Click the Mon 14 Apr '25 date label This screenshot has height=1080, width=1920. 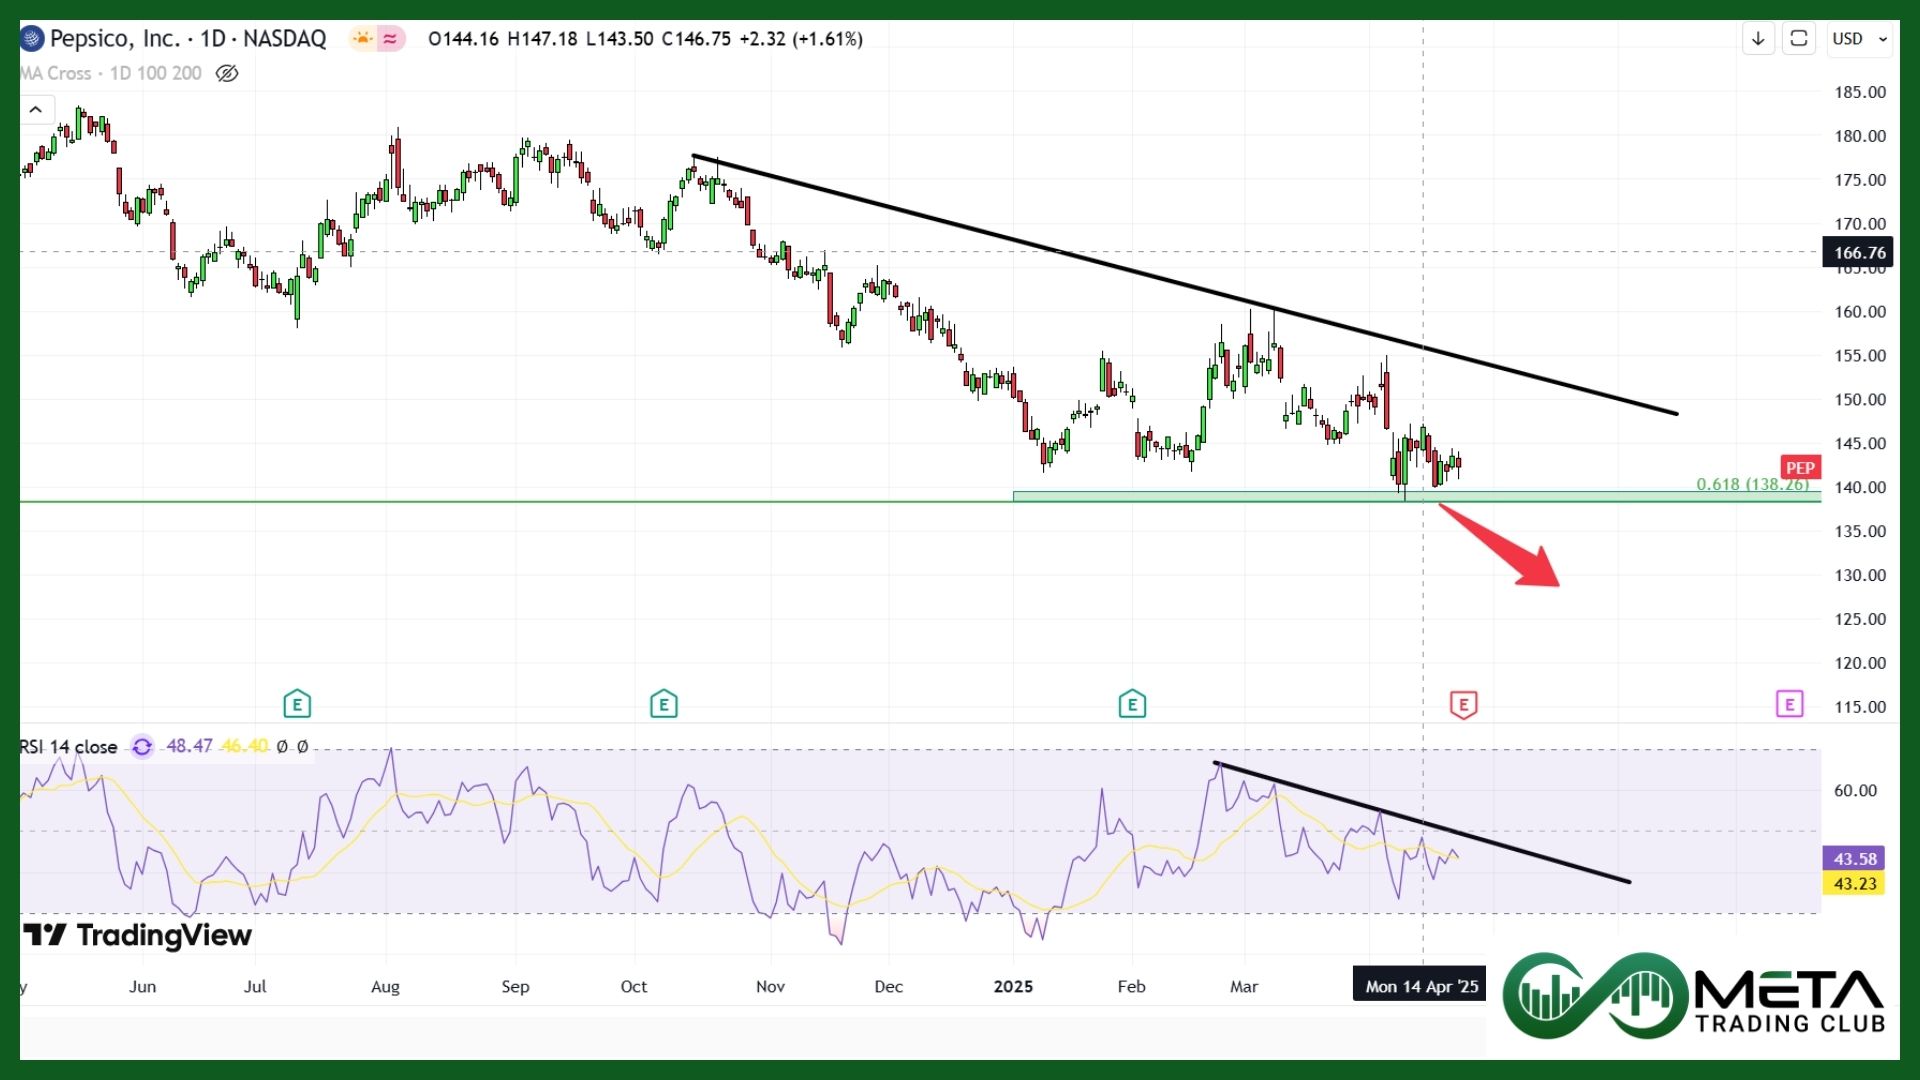1421,986
